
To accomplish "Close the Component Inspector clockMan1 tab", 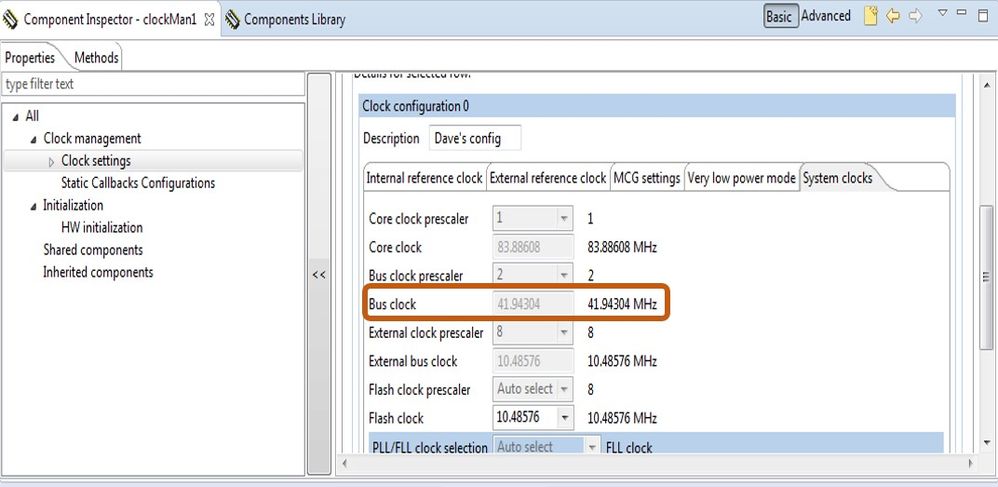I will click(209, 19).
